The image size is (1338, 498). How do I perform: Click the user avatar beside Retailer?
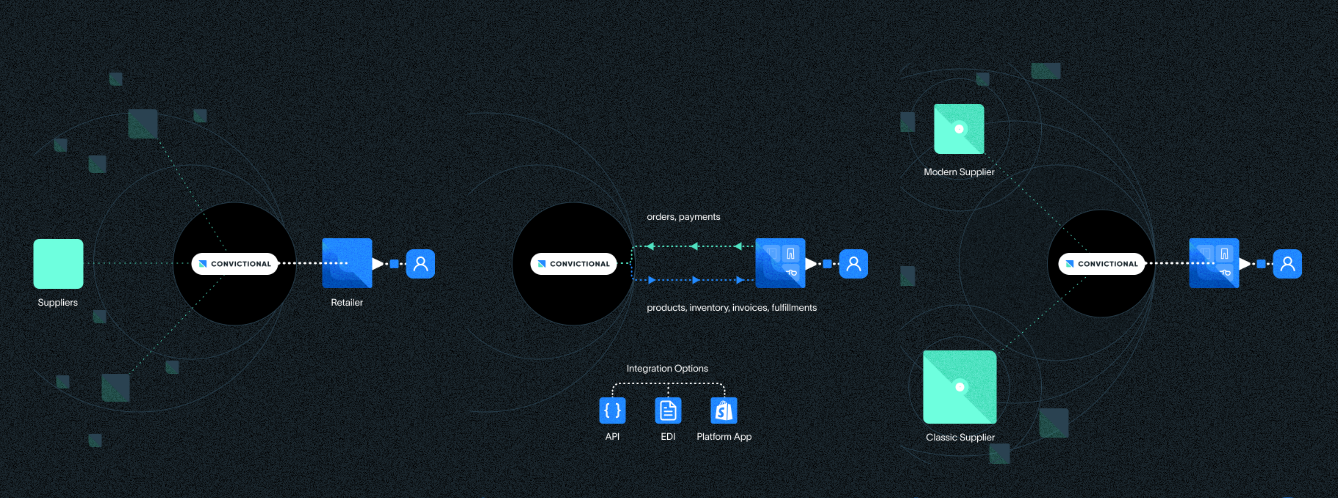coord(420,264)
